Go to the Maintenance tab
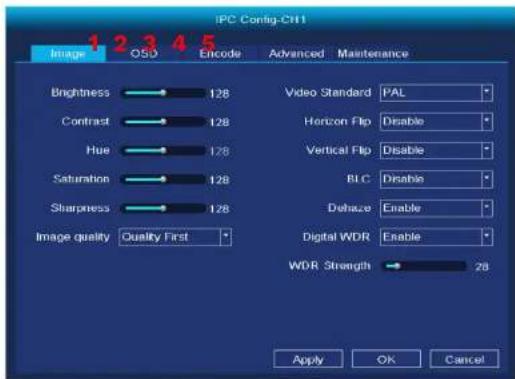This screenshot has width=515, height=379. click(x=373, y=54)
